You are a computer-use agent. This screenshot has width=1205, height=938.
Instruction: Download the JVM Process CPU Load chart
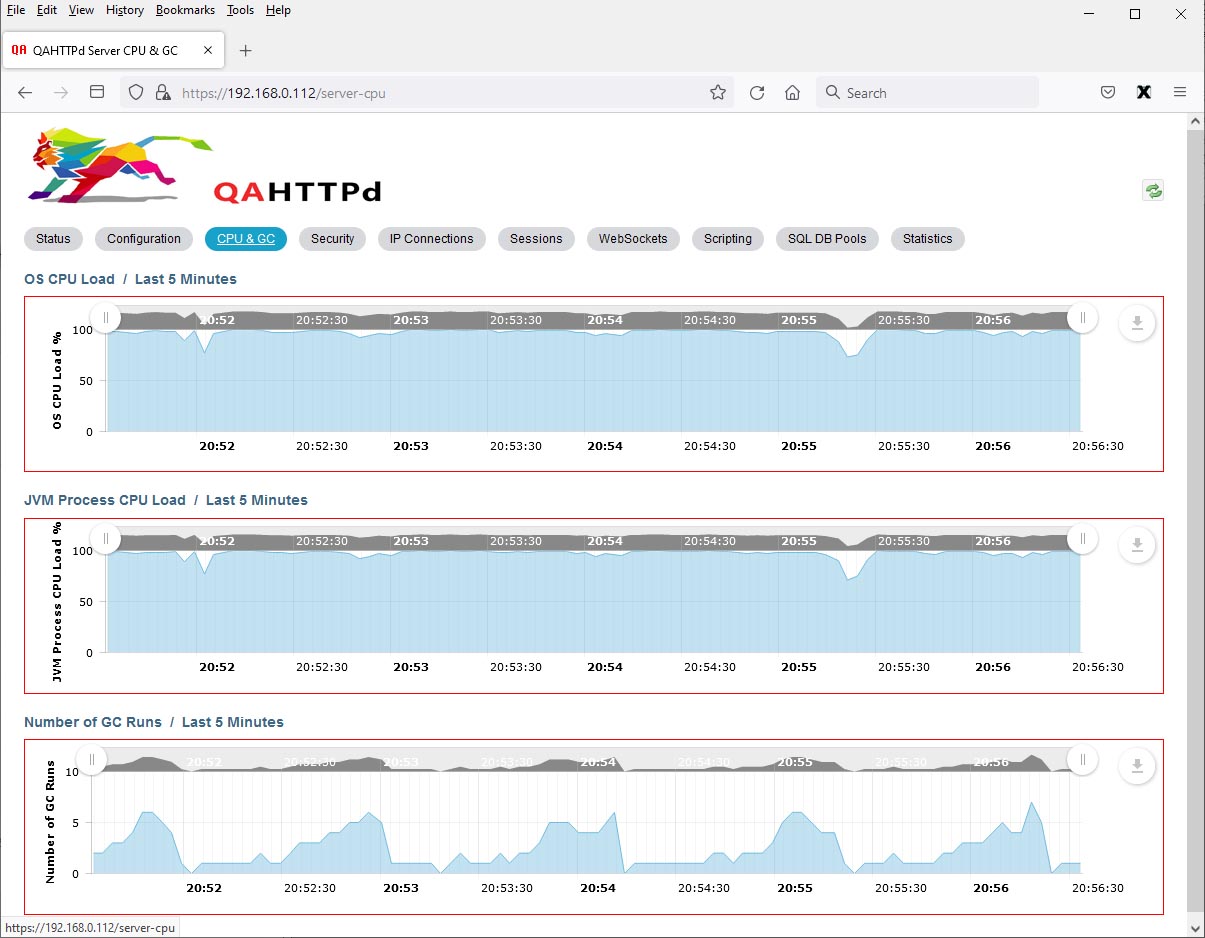pyautogui.click(x=1137, y=545)
